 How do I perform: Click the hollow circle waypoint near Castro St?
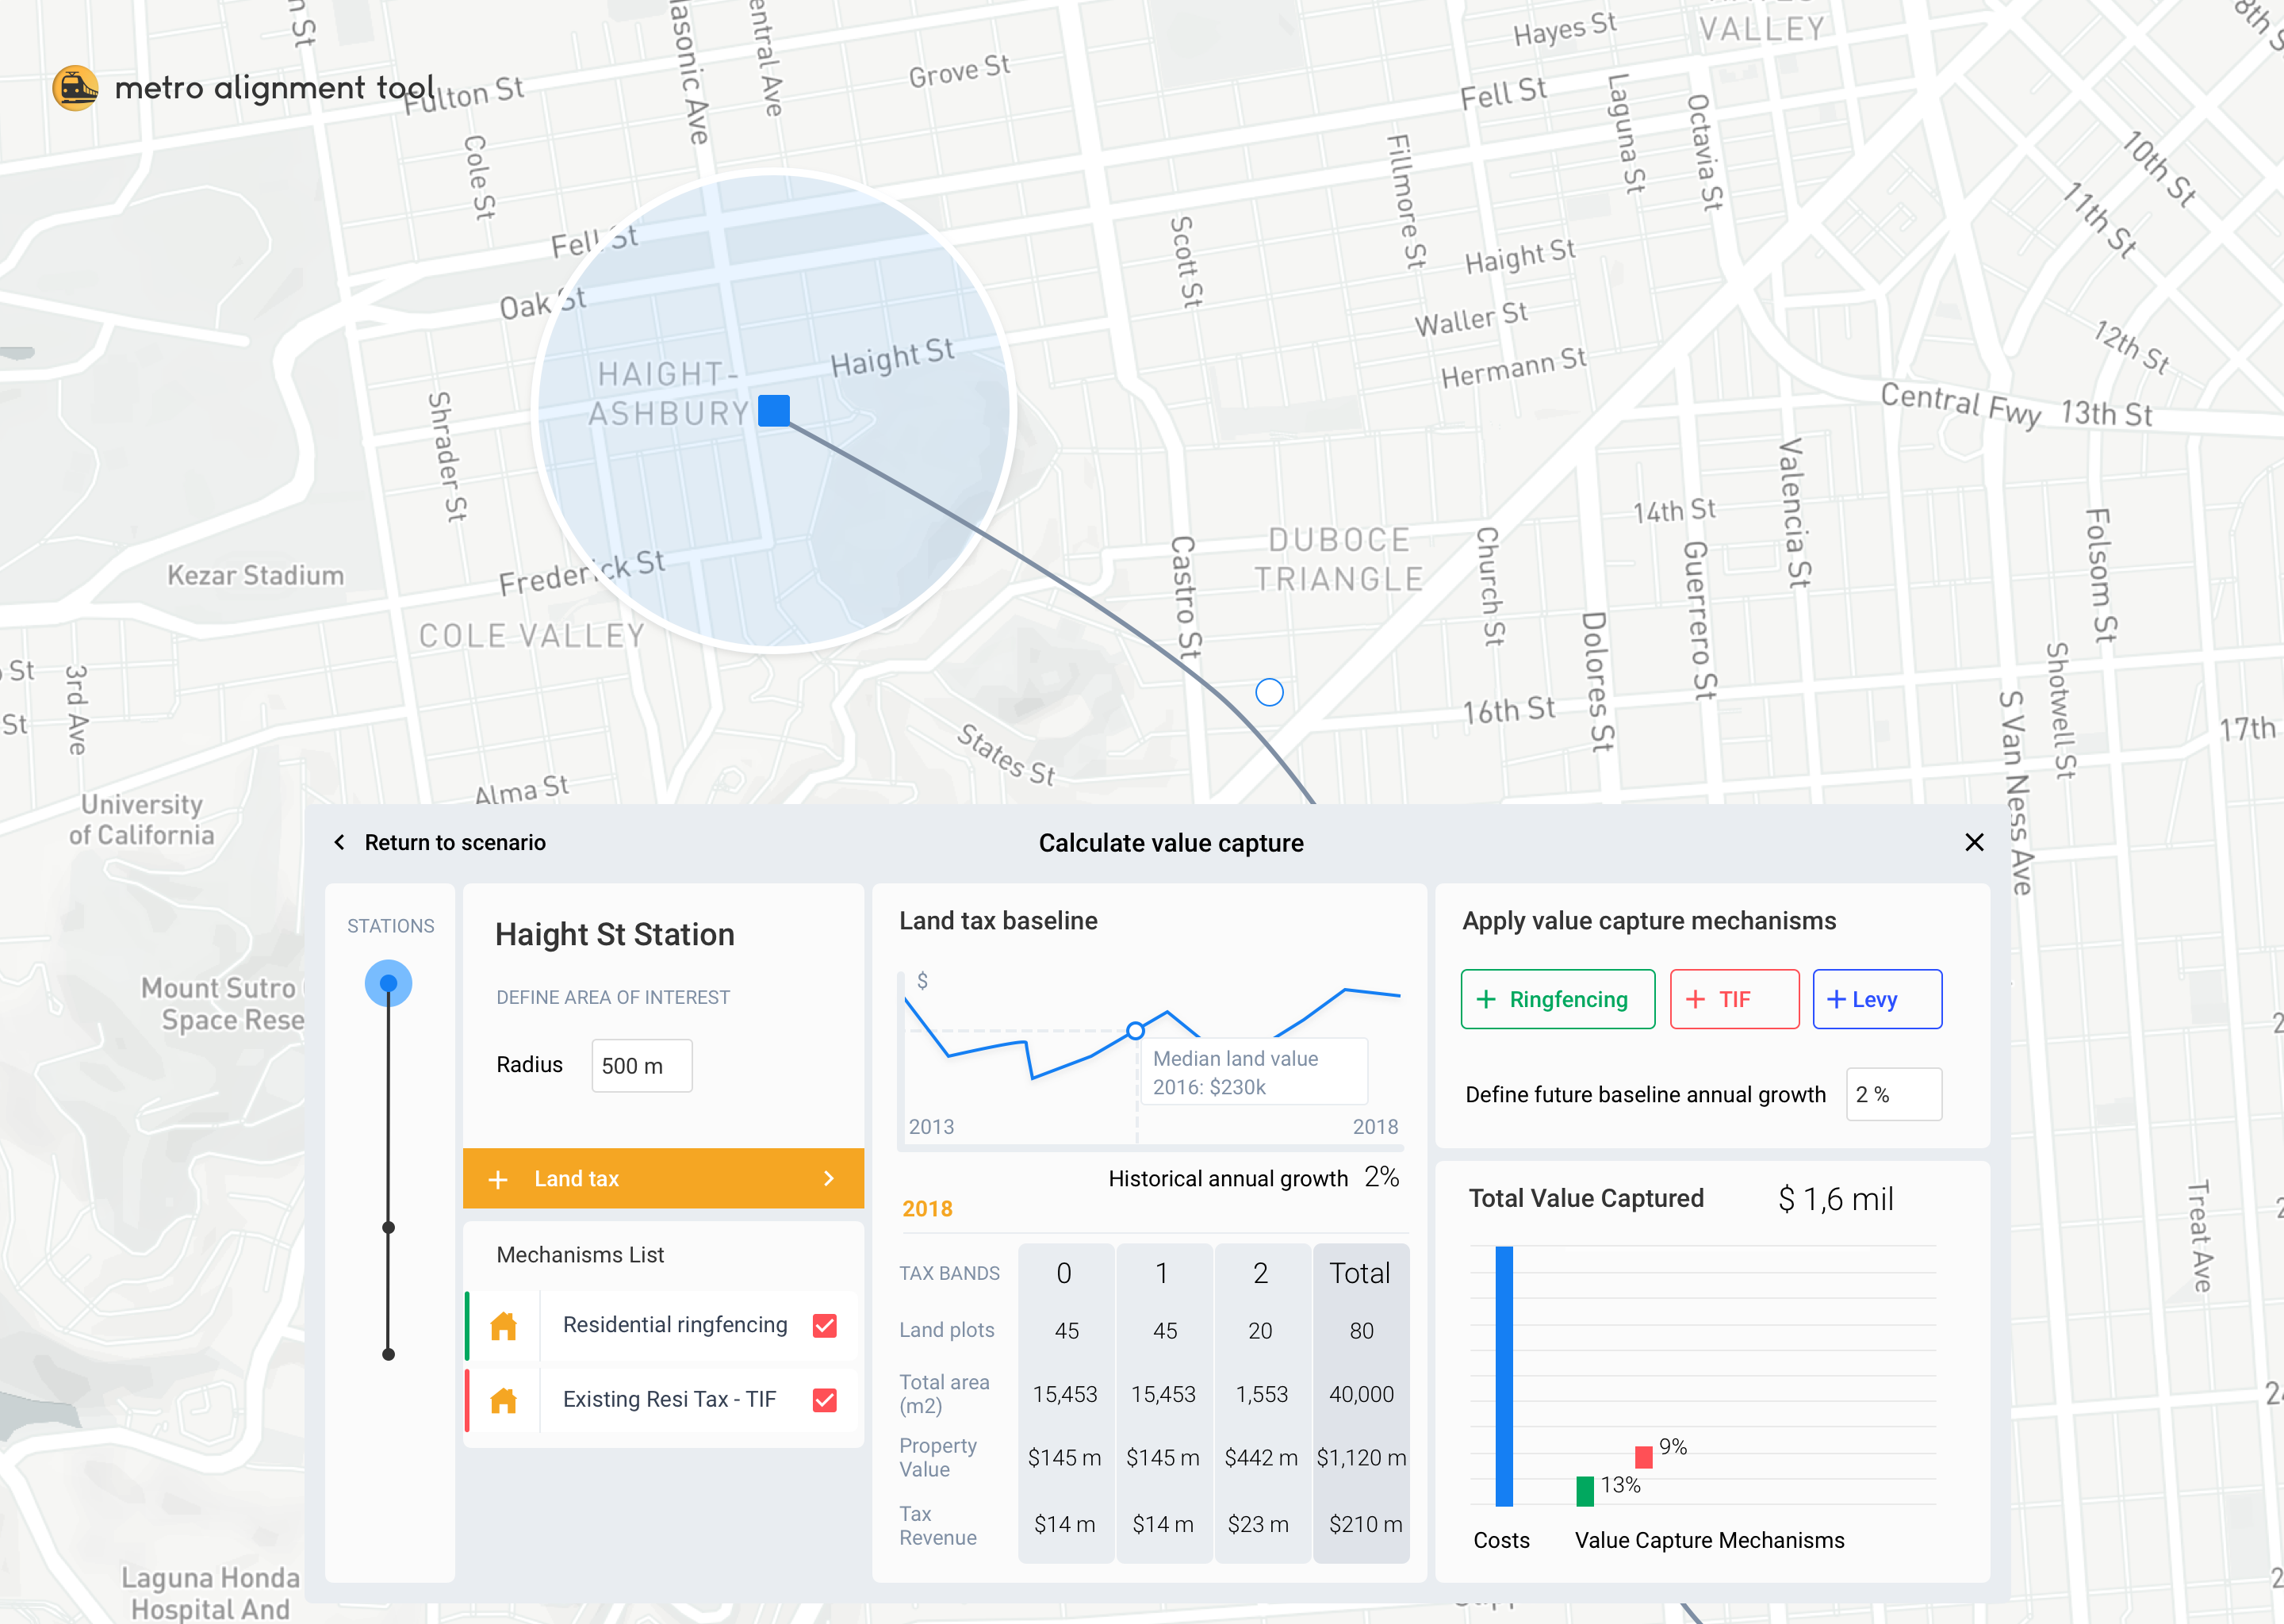pos(1268,692)
